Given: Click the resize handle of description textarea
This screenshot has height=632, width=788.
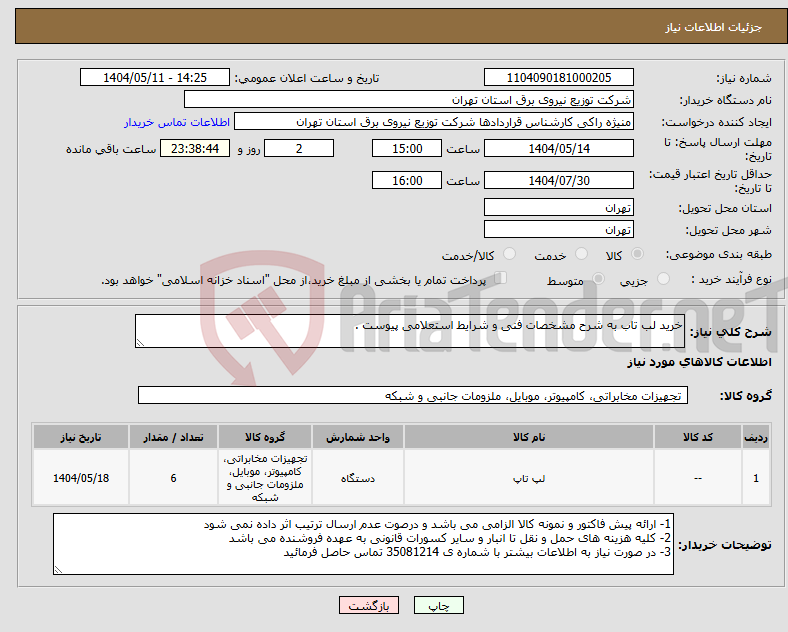Looking at the screenshot, I should tap(140, 343).
